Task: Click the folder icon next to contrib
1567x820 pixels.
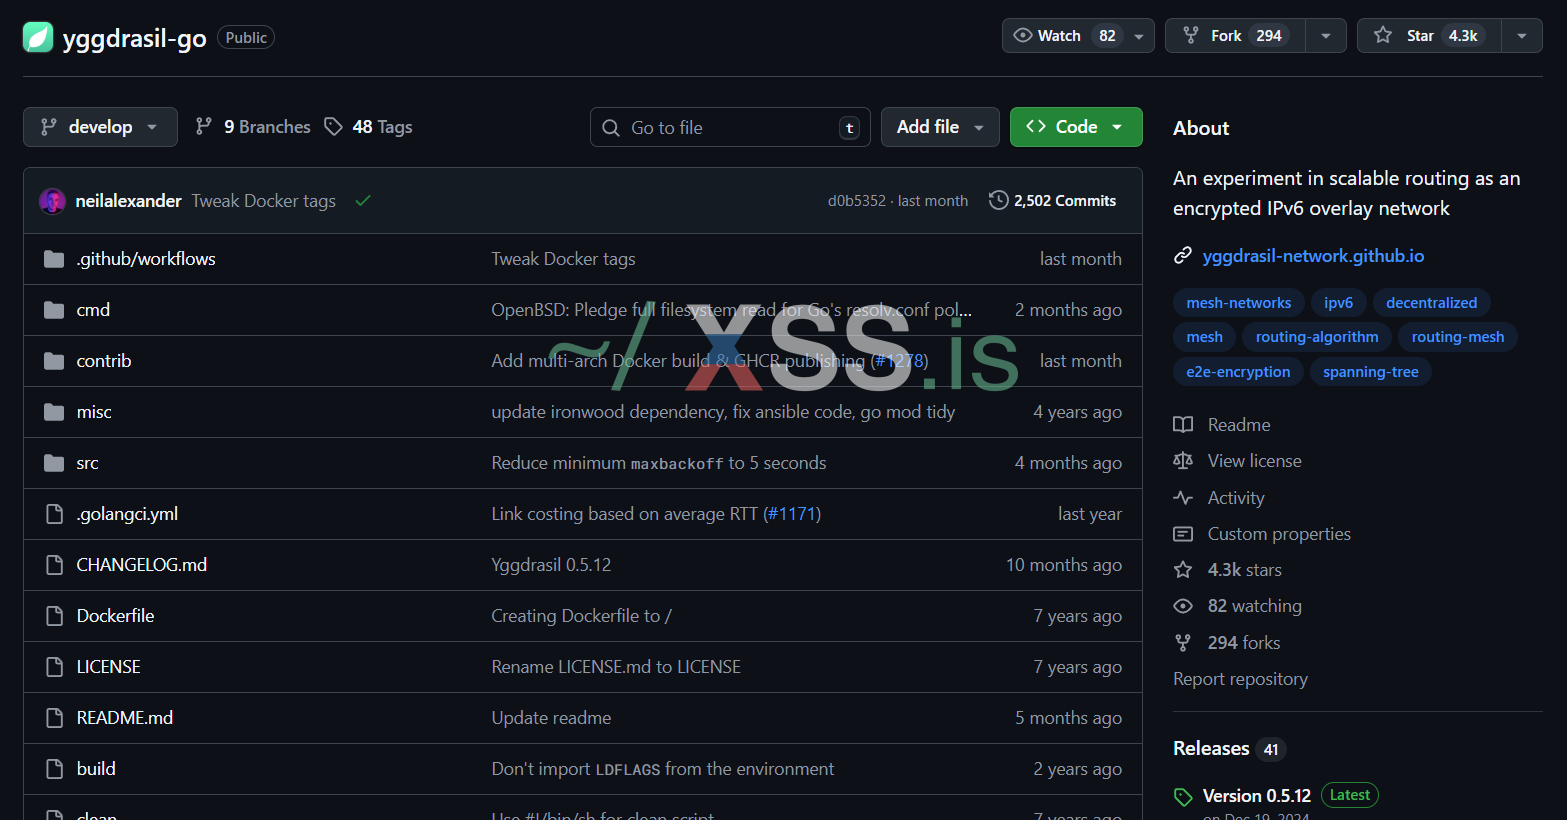Action: click(54, 361)
